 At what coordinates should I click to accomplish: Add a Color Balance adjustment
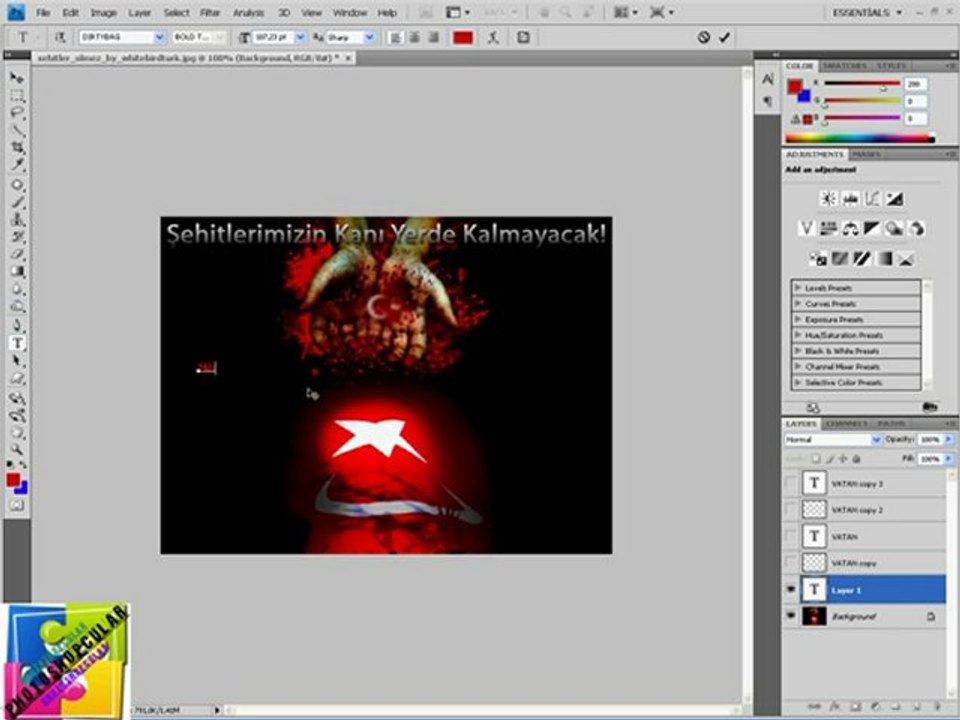[x=850, y=228]
